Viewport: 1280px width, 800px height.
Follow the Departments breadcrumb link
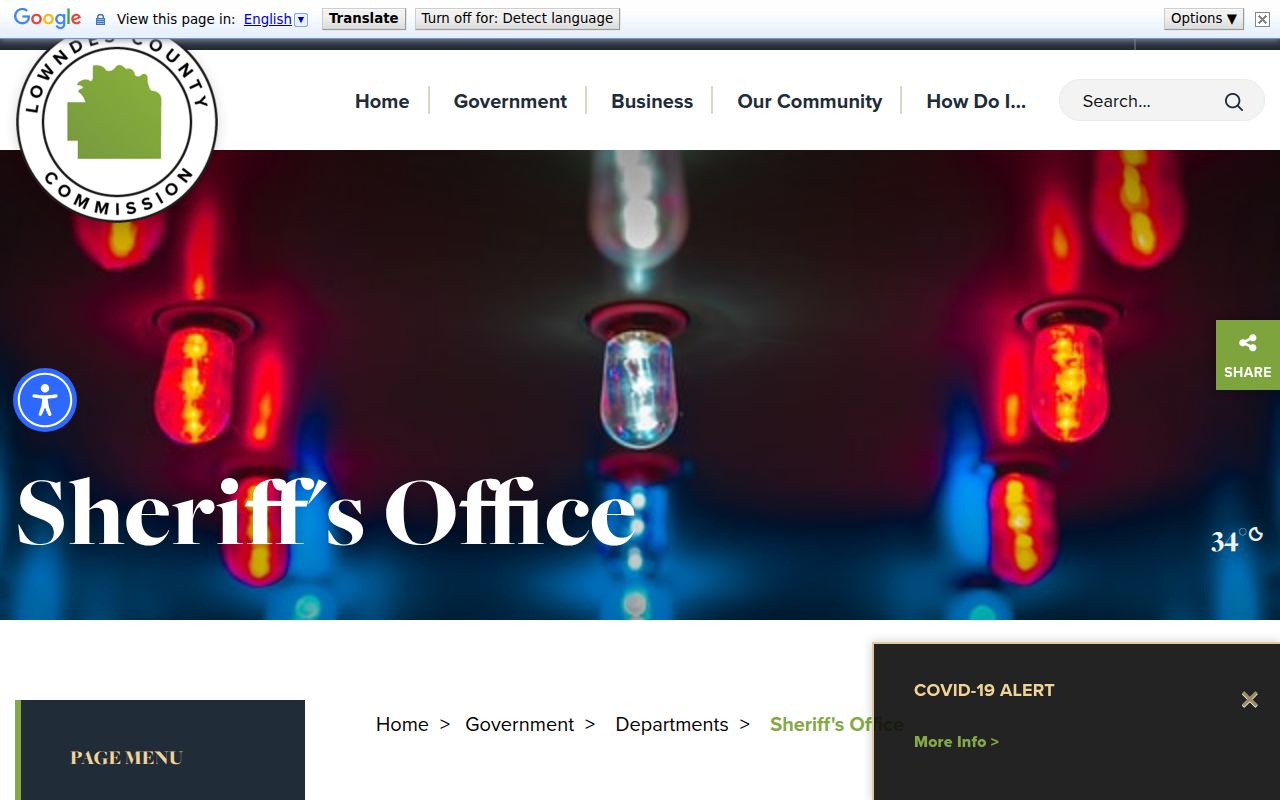tap(672, 724)
